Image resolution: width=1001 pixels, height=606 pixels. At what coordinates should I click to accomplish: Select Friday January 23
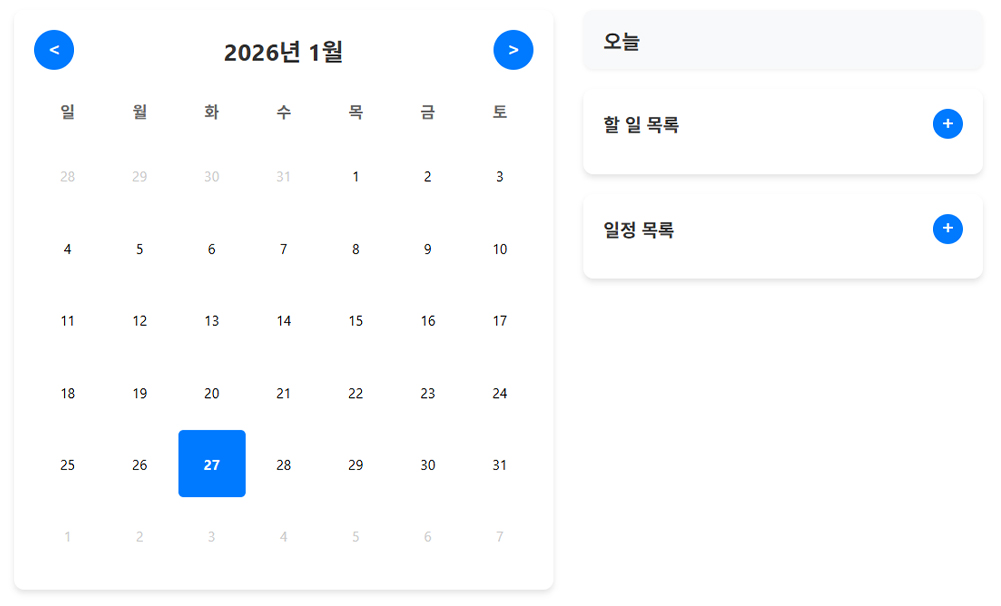click(x=428, y=393)
